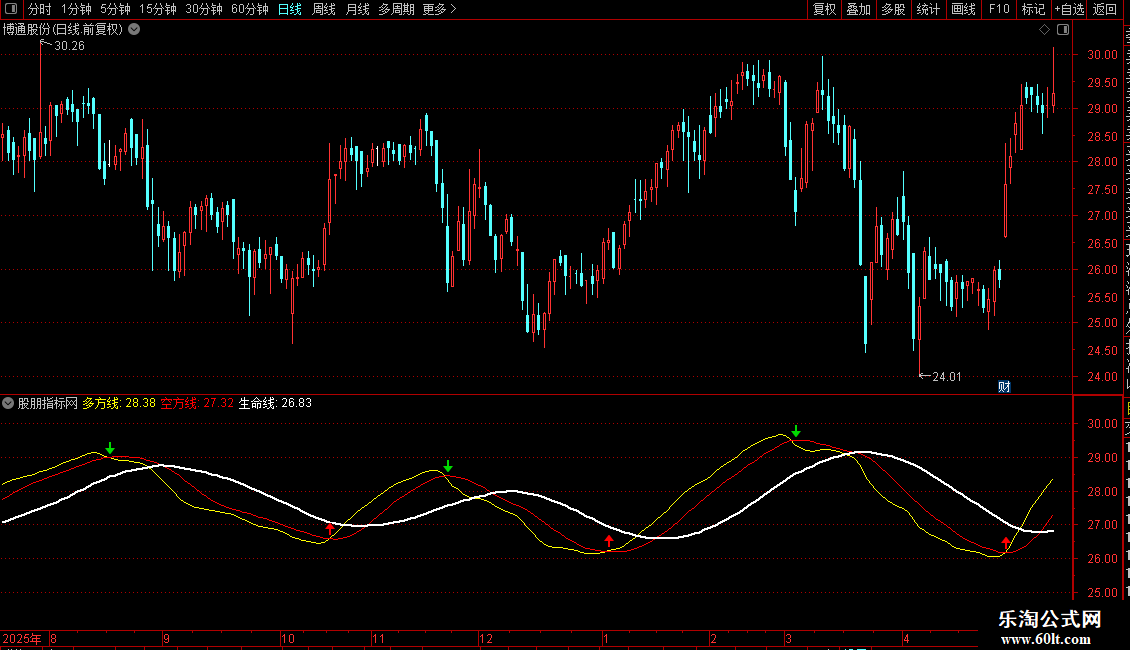1130x650 pixels.
Task: Click 30.26 high price label
Action: pos(69,46)
